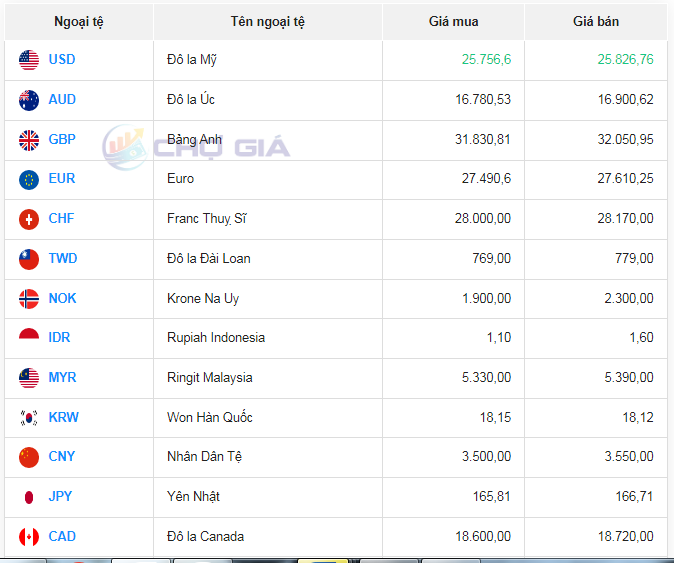Click the Australian flag icon for AUD

point(29,100)
